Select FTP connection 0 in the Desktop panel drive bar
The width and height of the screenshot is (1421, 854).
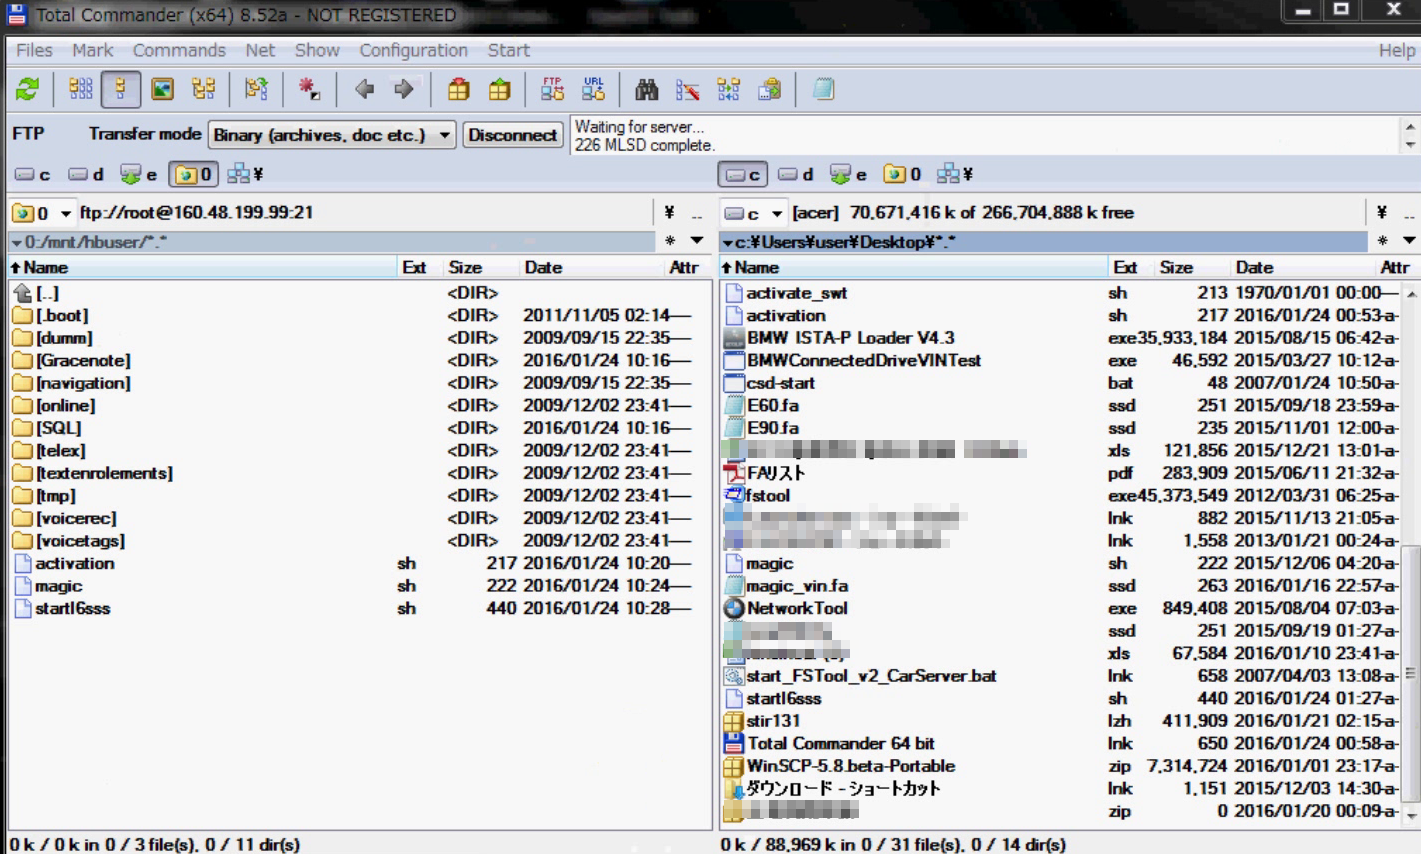pyautogui.click(x=902, y=175)
